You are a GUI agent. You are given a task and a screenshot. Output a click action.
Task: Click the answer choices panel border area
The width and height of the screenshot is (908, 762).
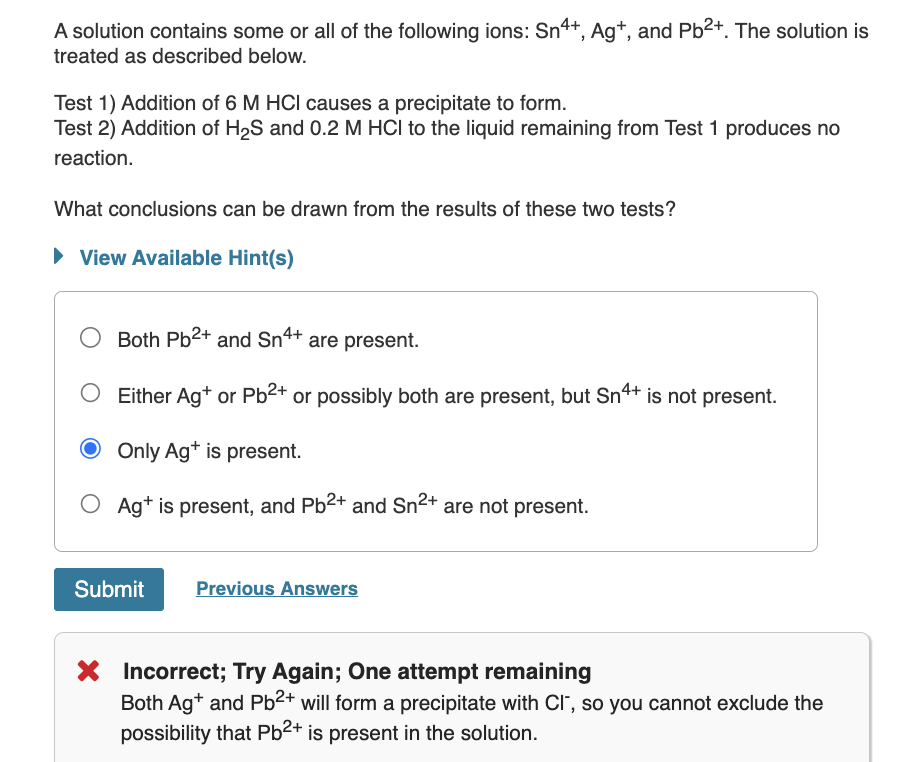point(435,293)
